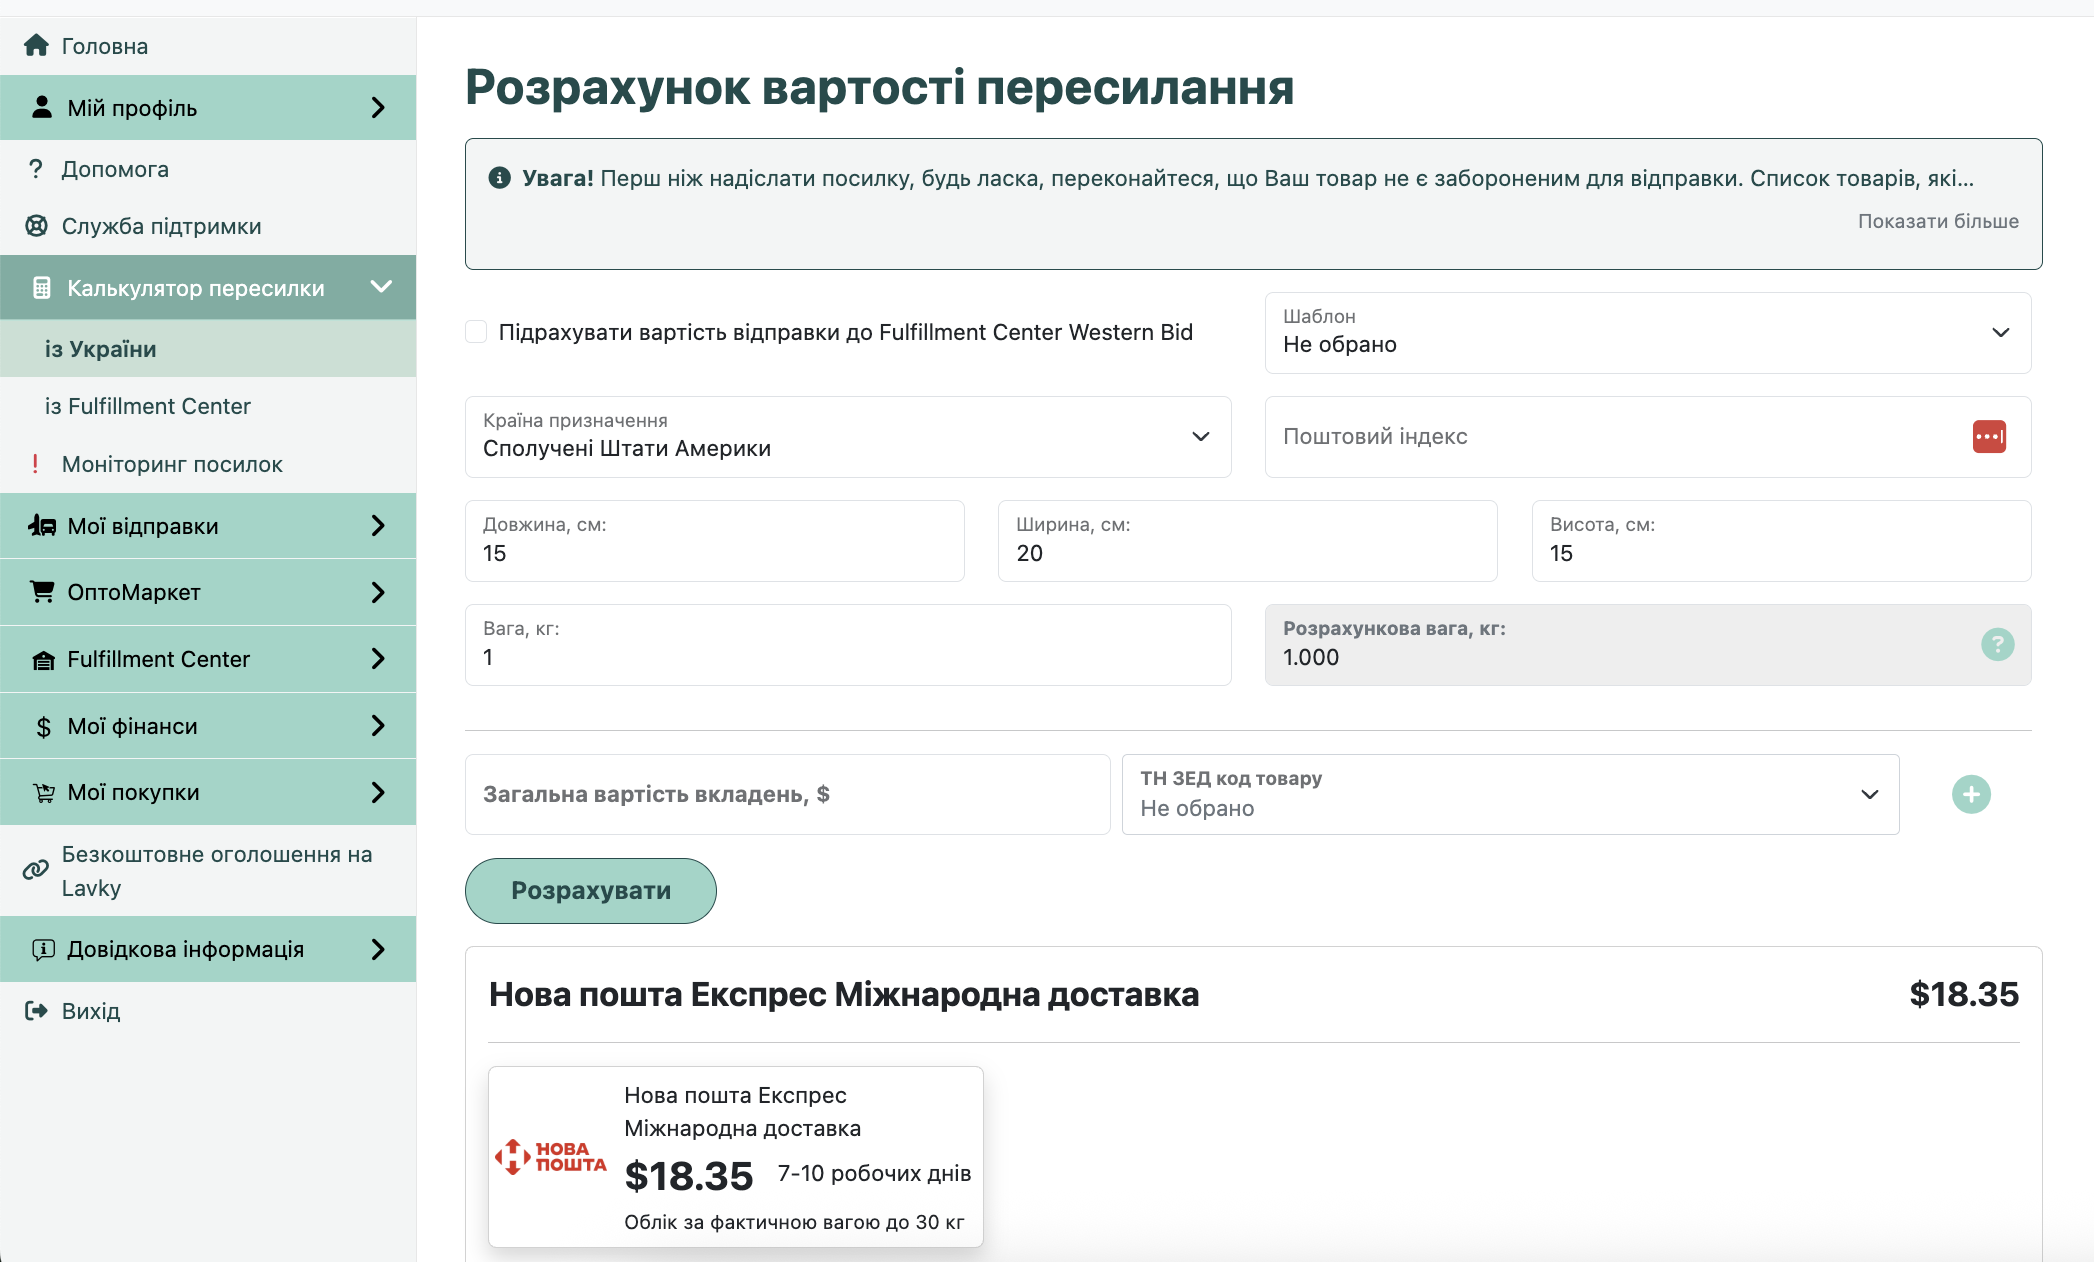
Task: Enable shipping to Fulfillment Center Western Bid checkbox
Action: click(476, 331)
